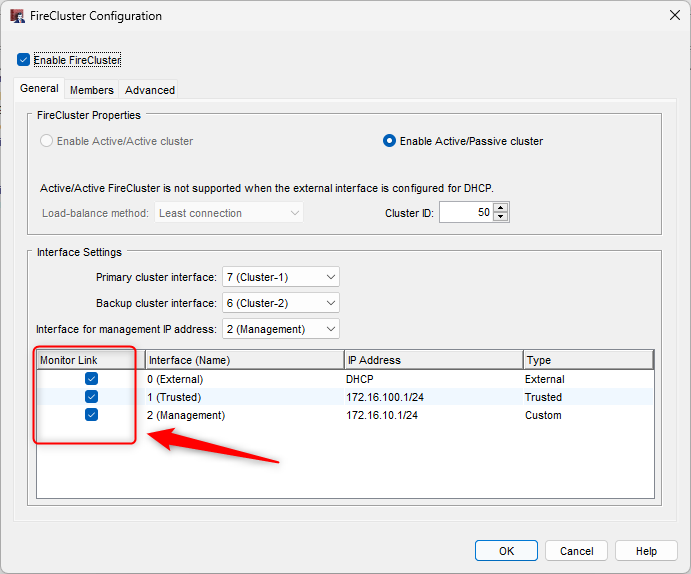
Task: Click the OK button
Action: [x=506, y=551]
